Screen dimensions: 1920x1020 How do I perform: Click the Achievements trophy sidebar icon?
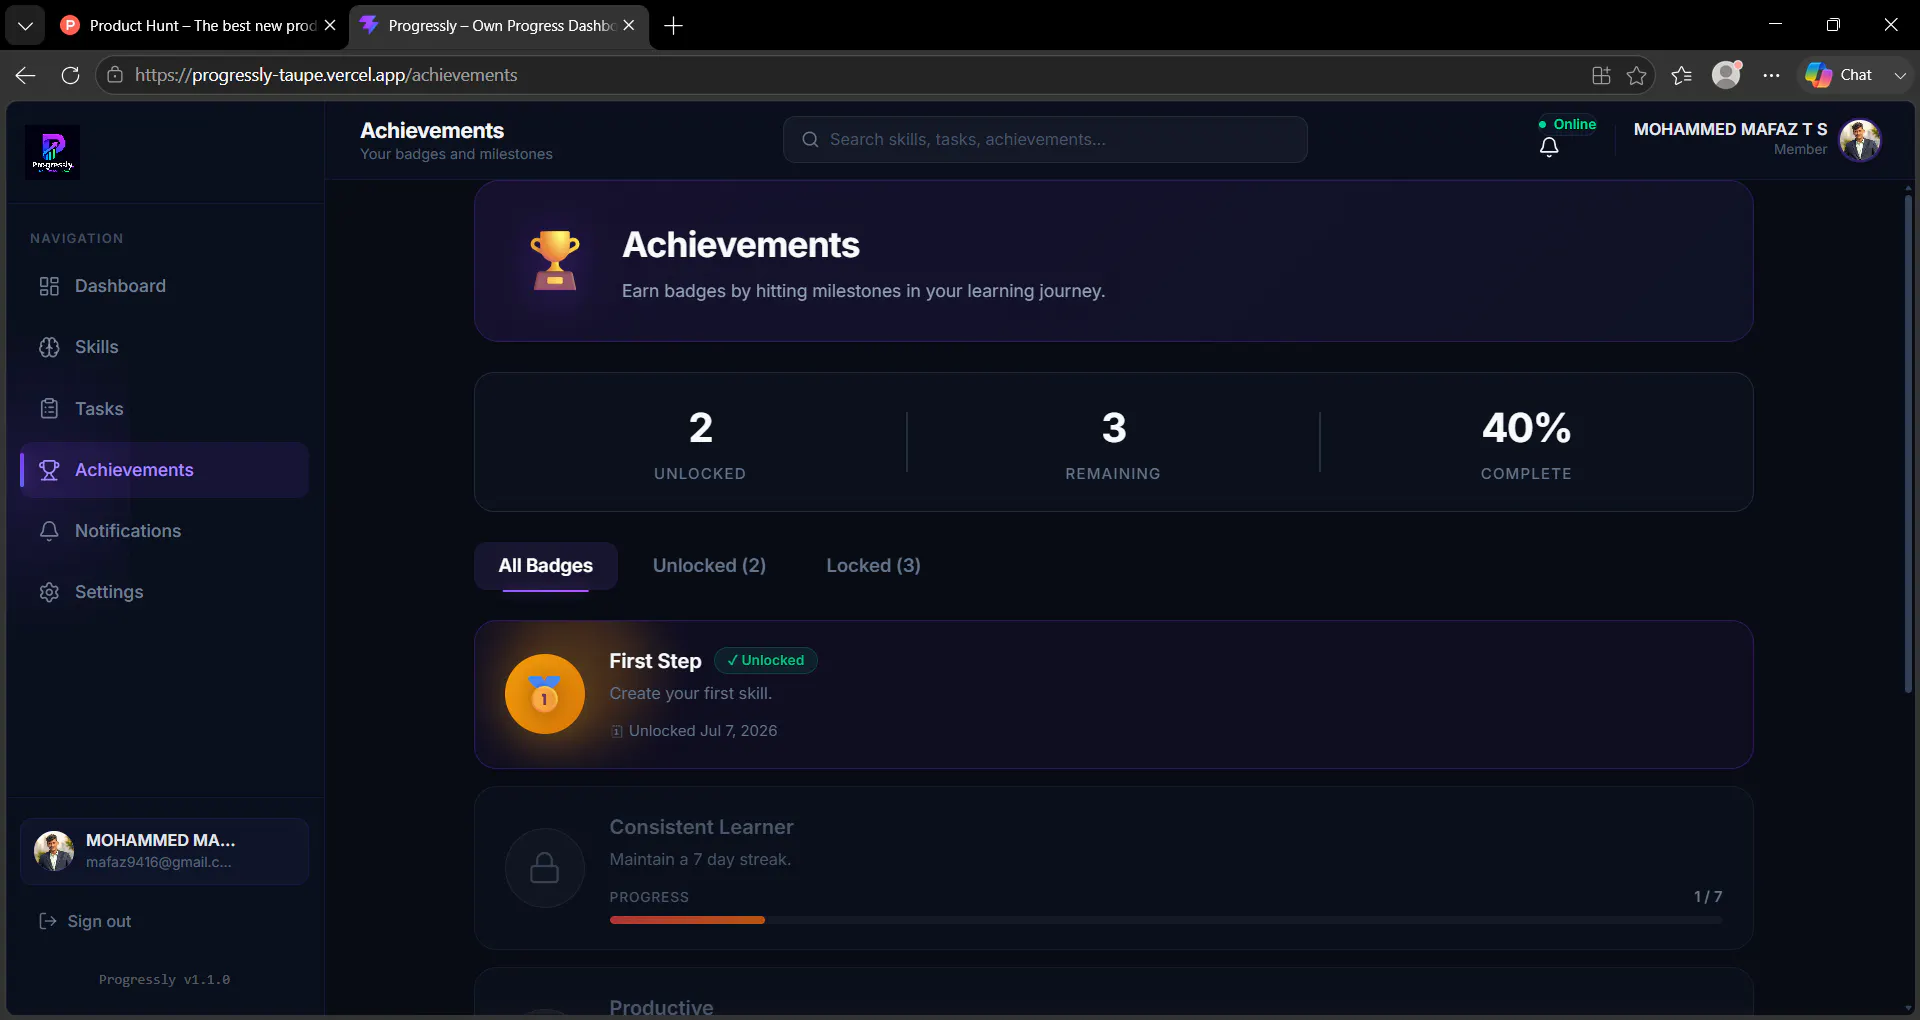49,470
